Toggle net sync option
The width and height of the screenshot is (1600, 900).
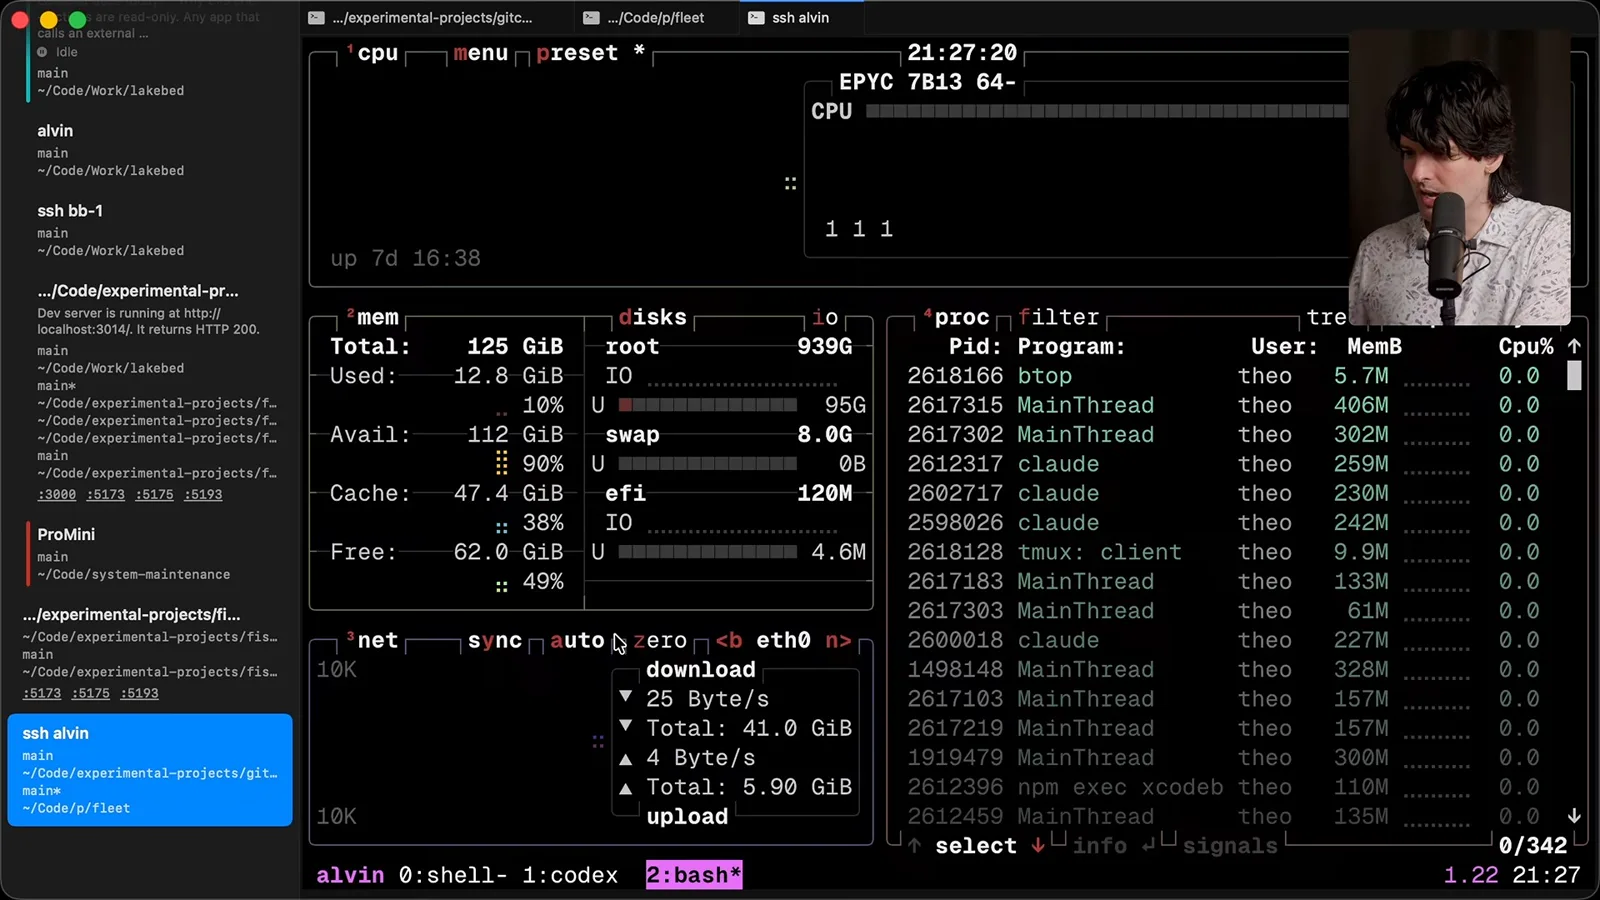pyautogui.click(x=495, y=640)
